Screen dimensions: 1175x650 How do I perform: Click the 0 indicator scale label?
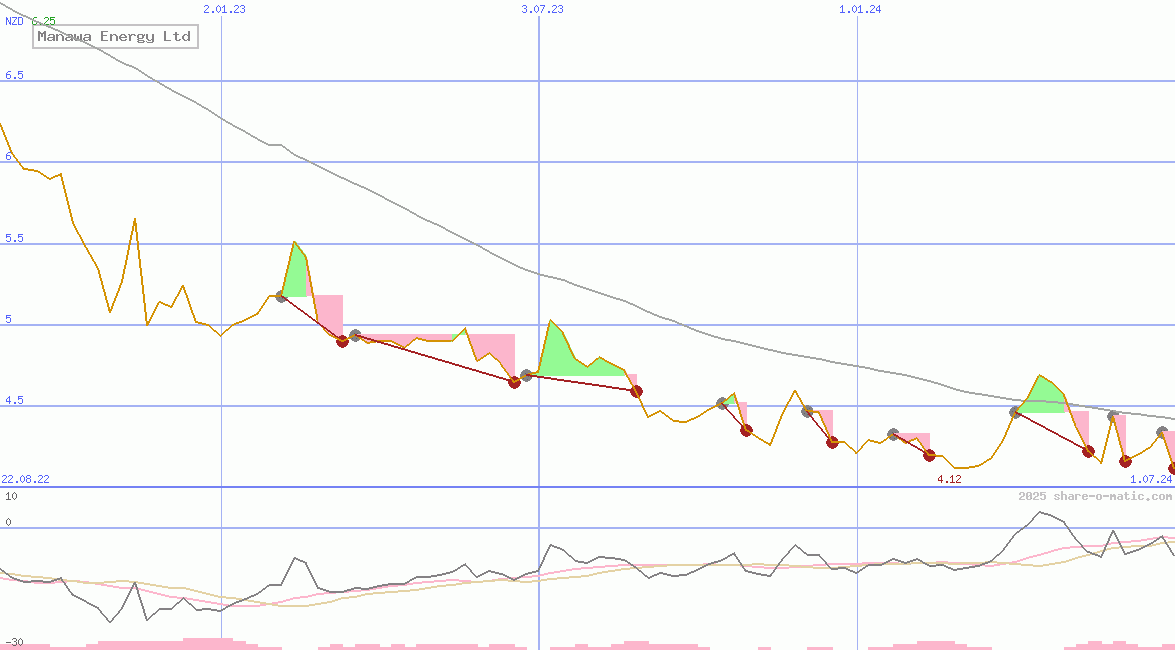tap(8, 523)
